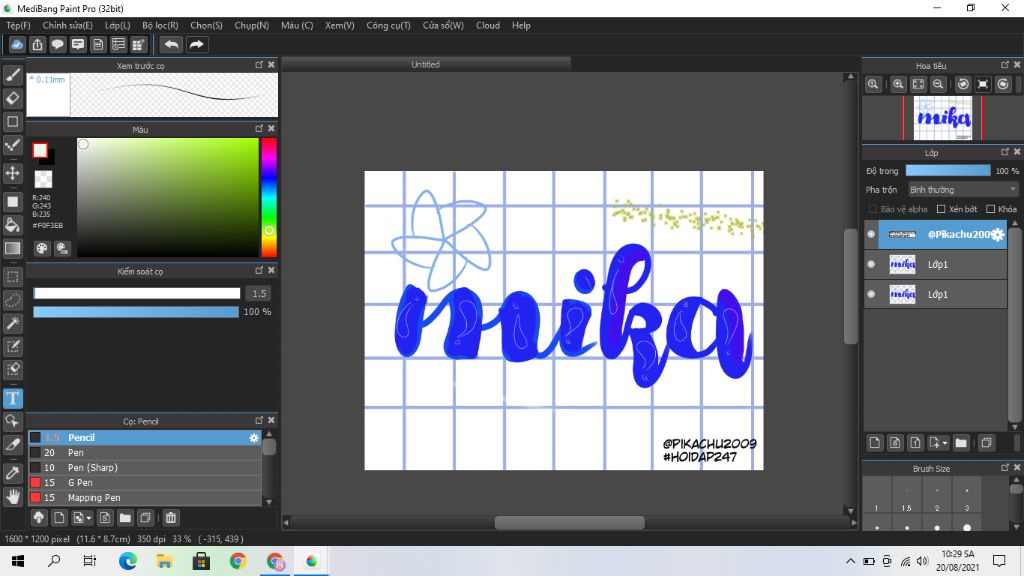This screenshot has width=1024, height=576.
Task: Undock the Màu panel
Action: click(259, 129)
